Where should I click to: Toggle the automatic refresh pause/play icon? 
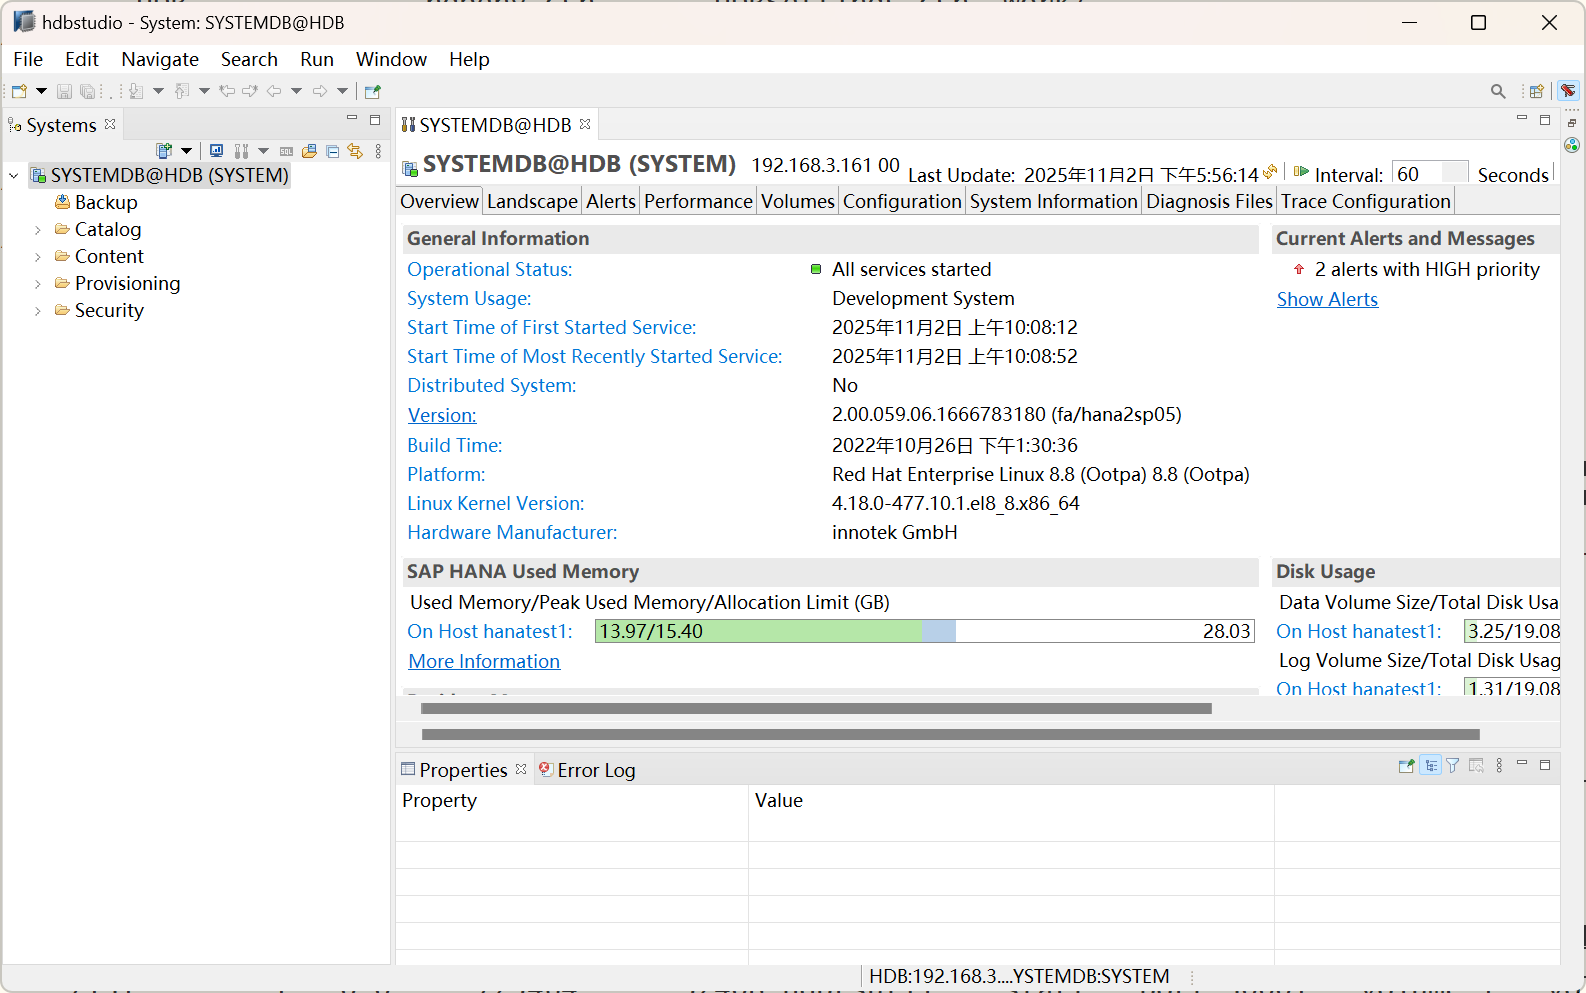coord(1301,171)
